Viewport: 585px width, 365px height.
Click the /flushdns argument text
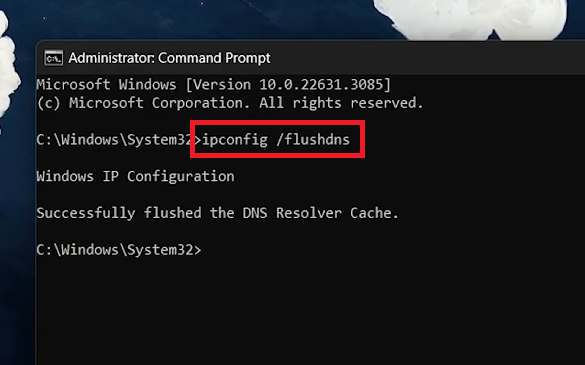click(313, 140)
